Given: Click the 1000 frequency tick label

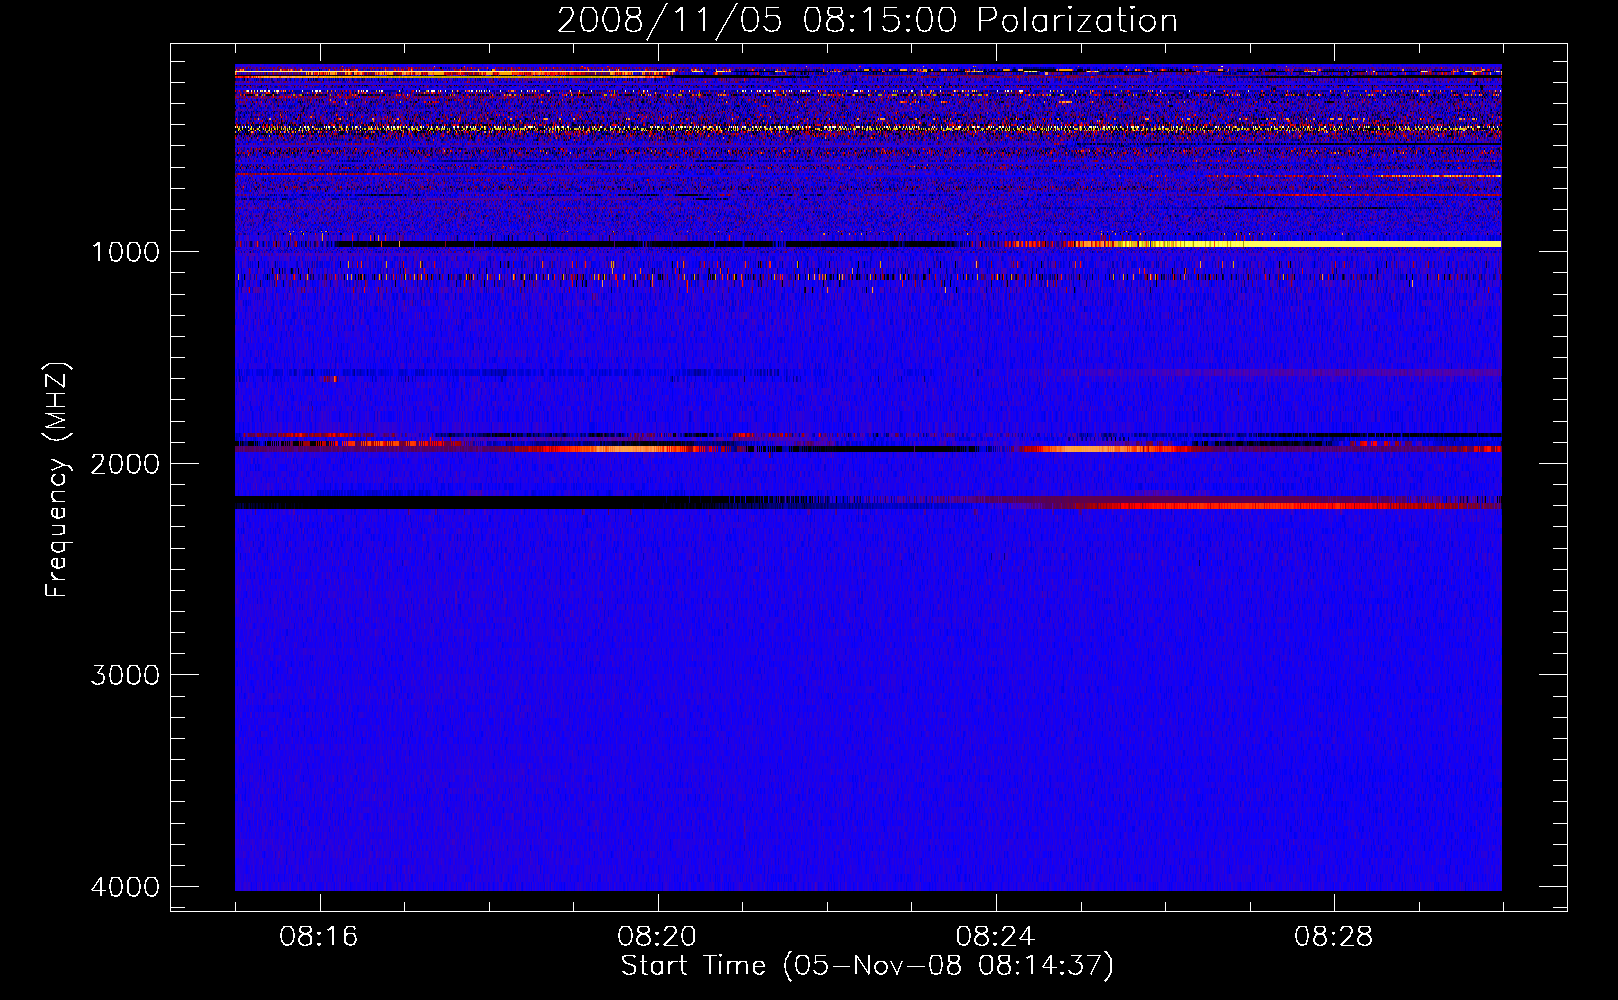Looking at the screenshot, I should (x=126, y=251).
